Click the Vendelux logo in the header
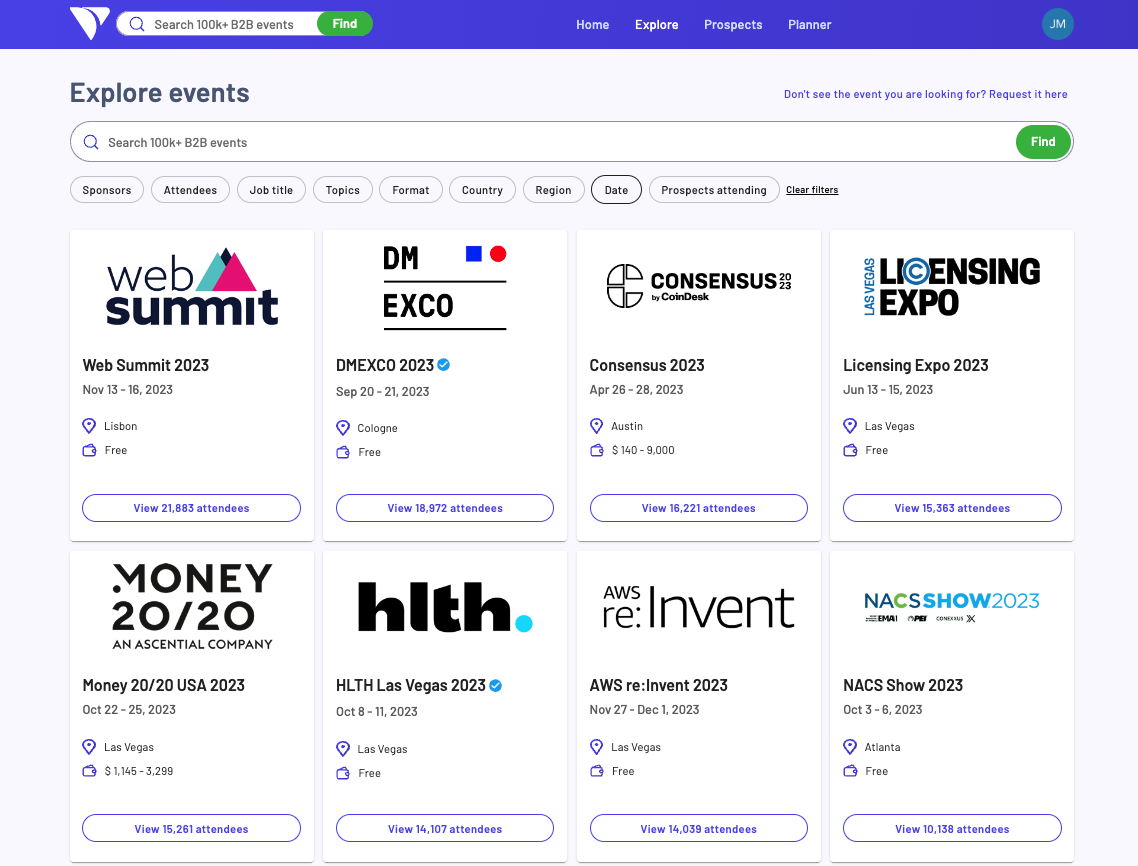The height and width of the screenshot is (866, 1138). click(x=88, y=23)
